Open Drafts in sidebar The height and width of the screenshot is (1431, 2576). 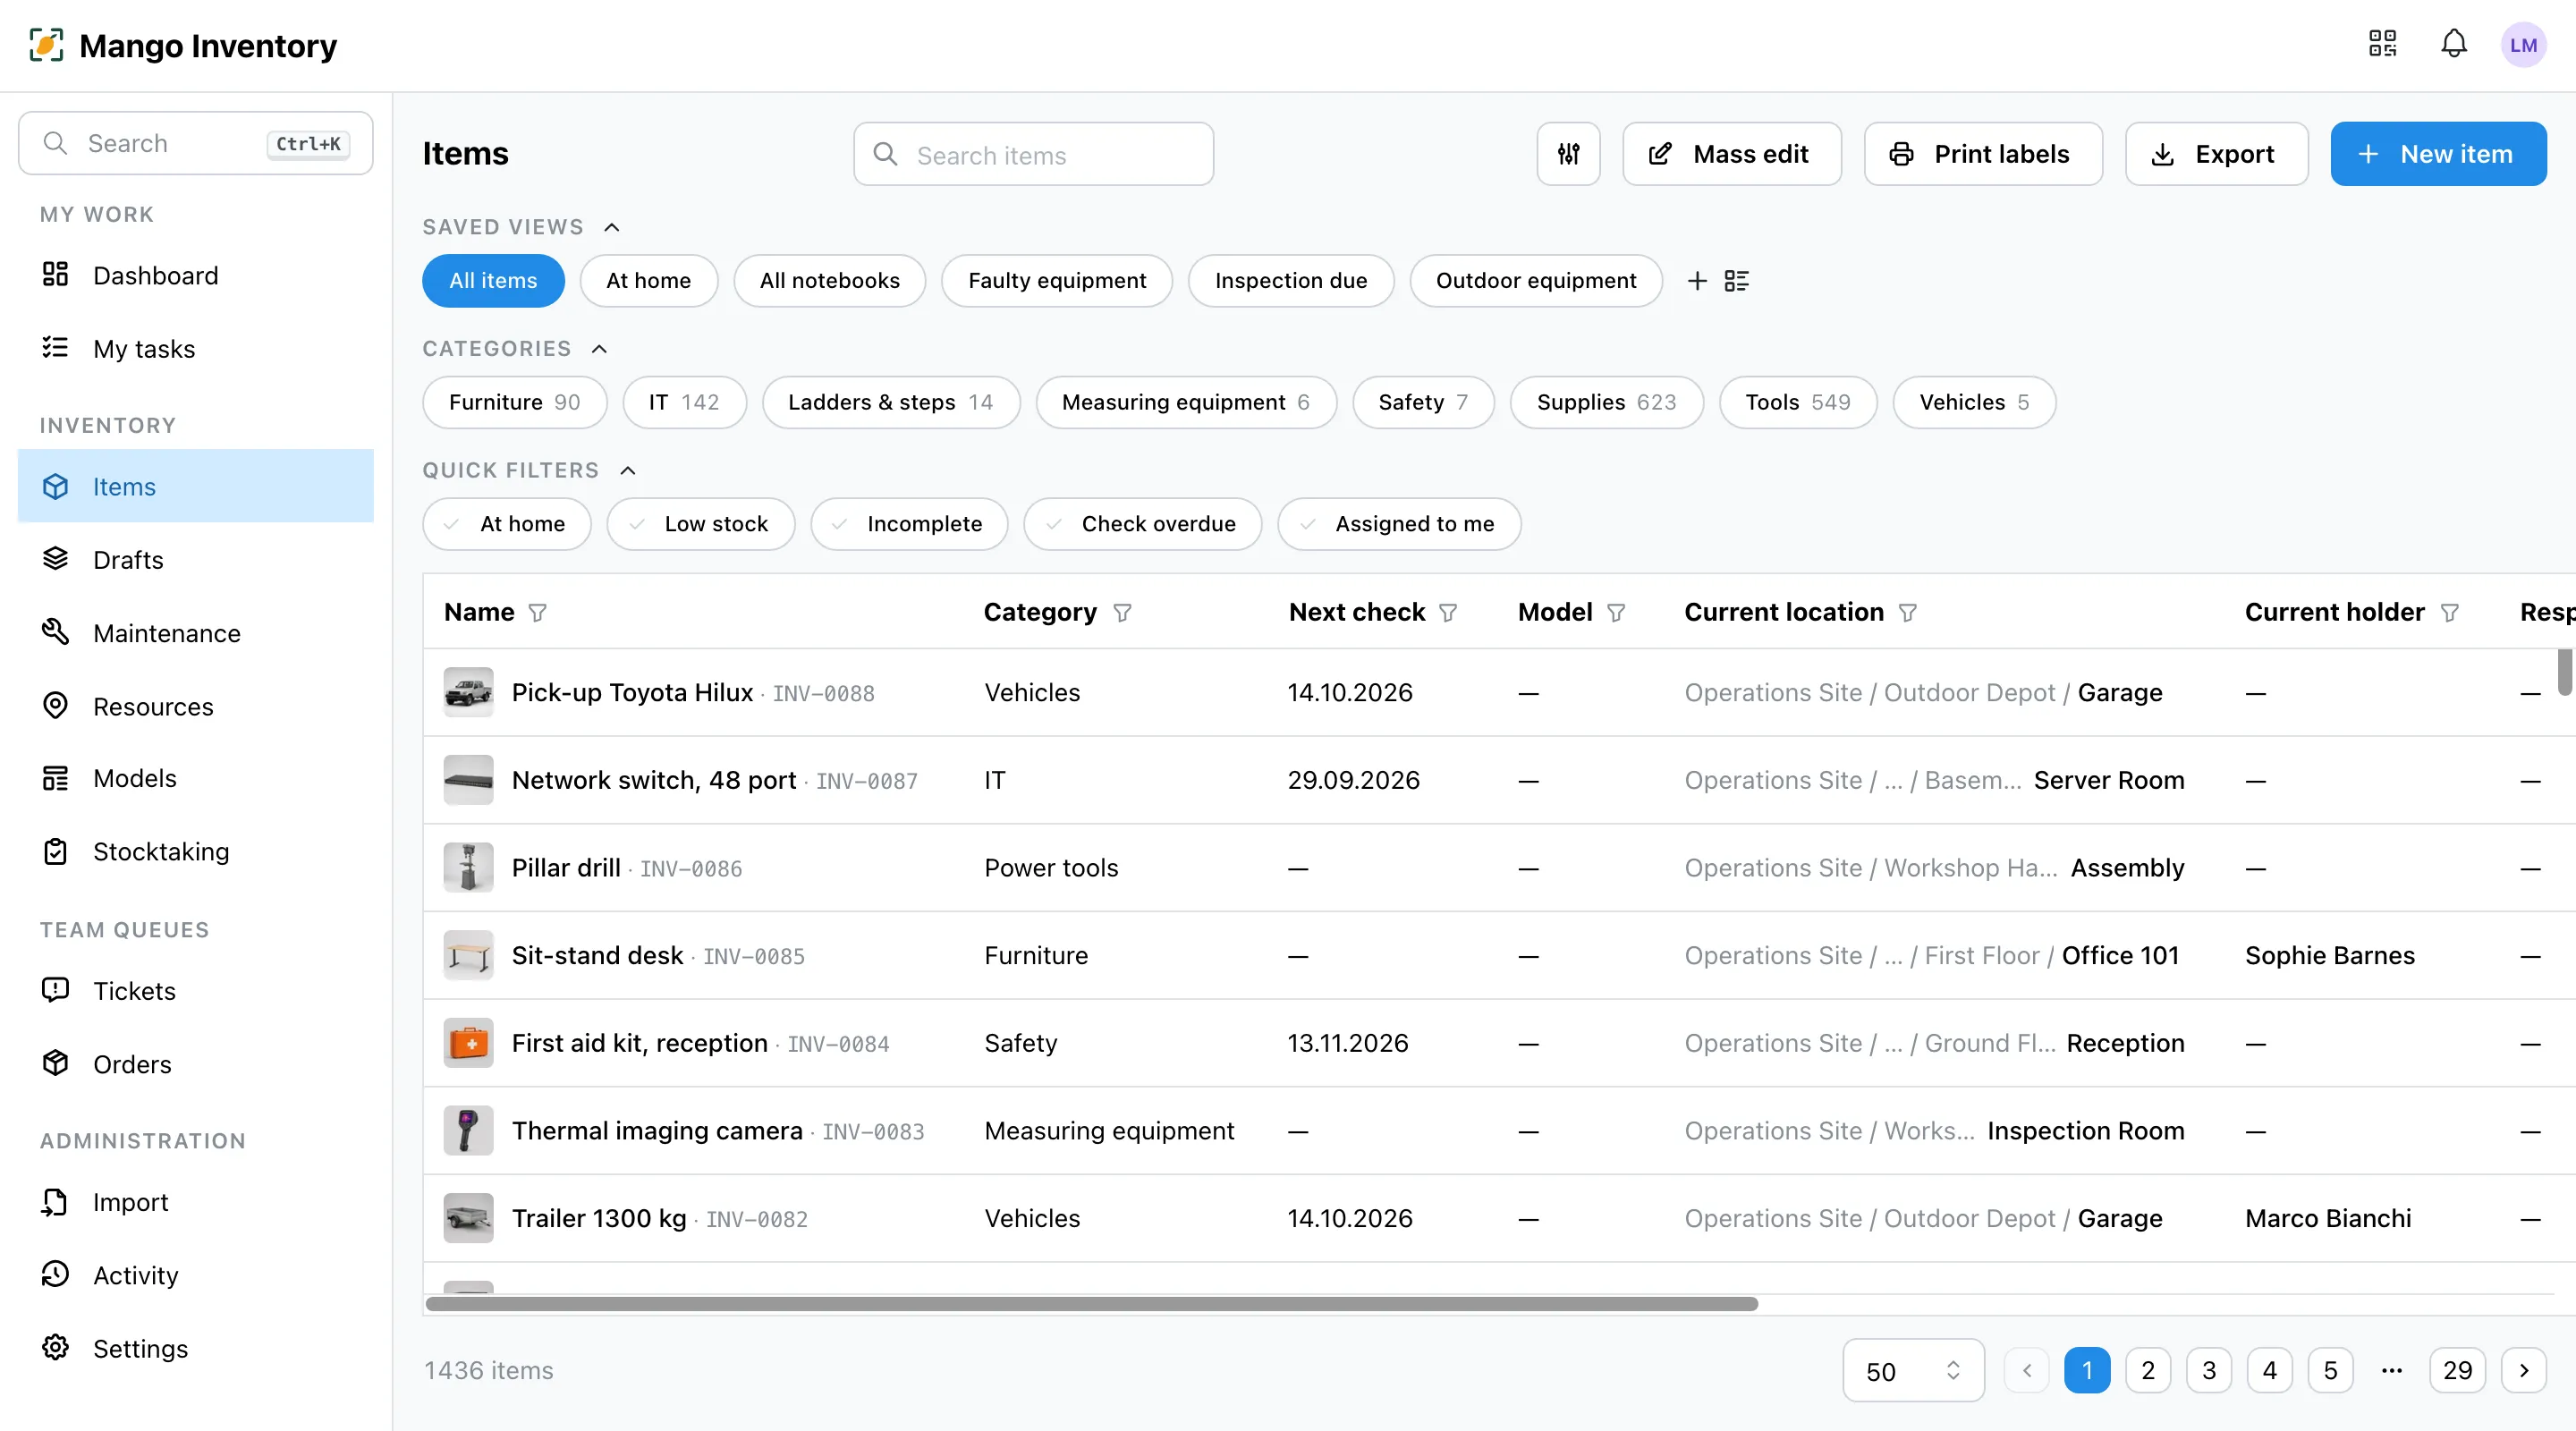click(x=196, y=559)
